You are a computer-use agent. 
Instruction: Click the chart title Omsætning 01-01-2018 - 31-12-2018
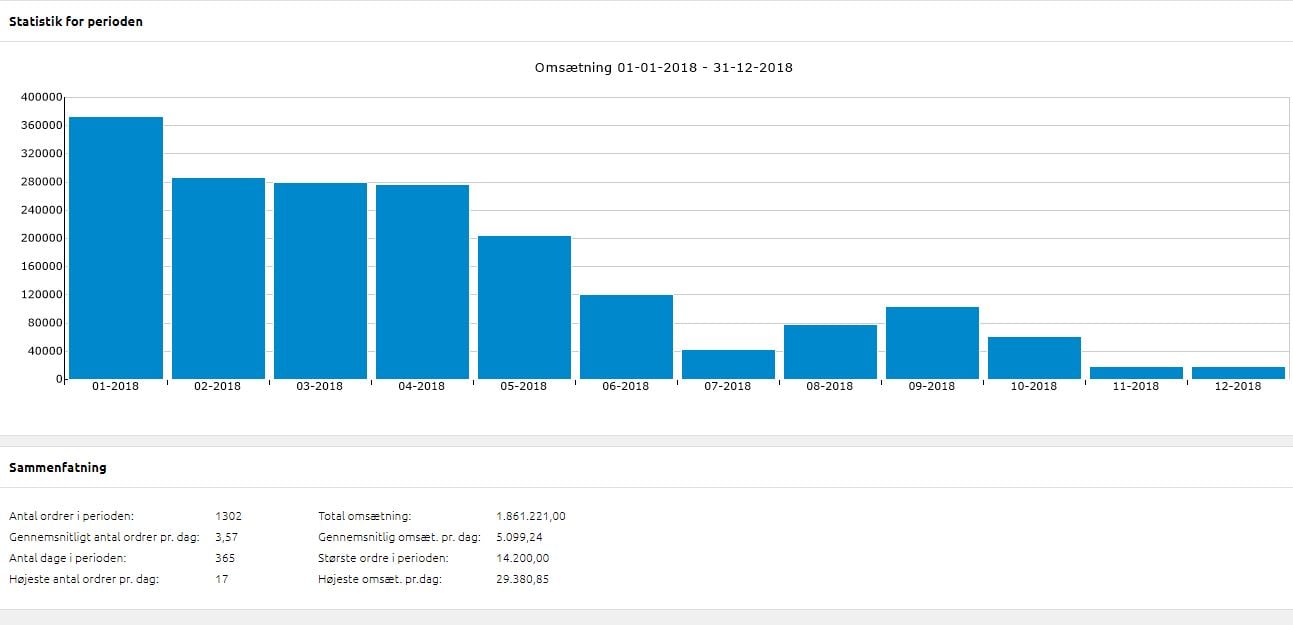[x=664, y=68]
